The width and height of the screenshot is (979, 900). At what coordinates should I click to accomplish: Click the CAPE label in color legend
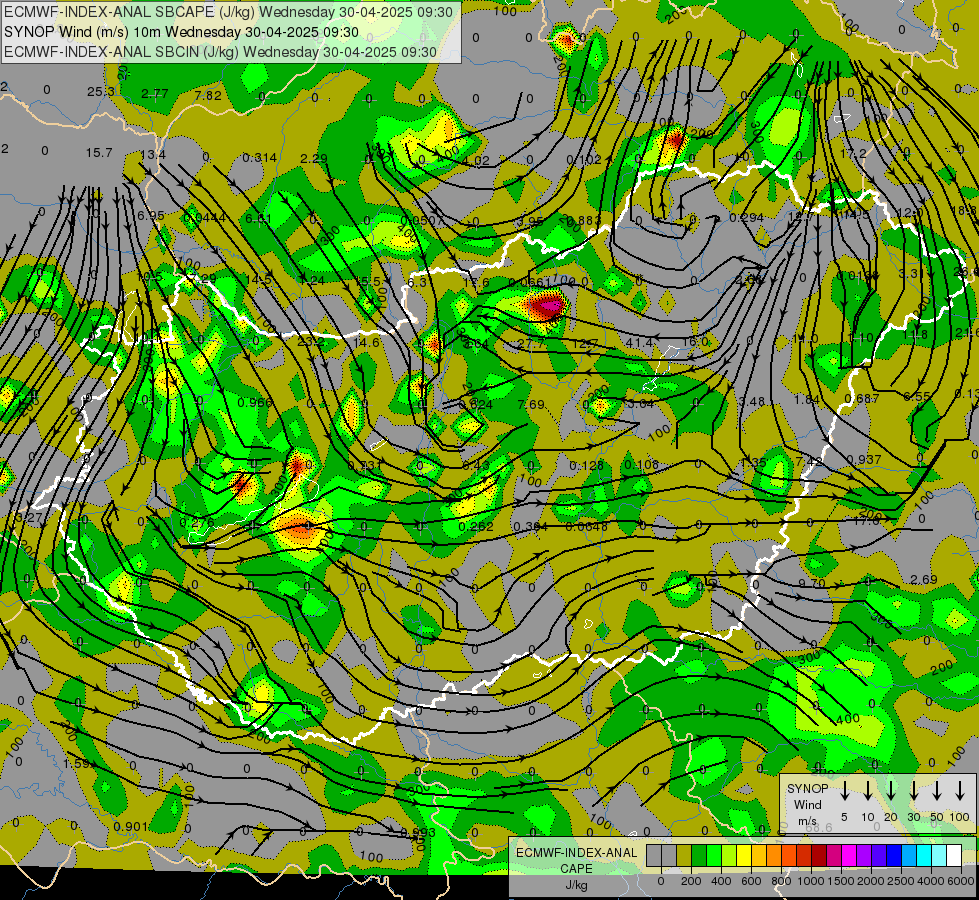(576, 869)
